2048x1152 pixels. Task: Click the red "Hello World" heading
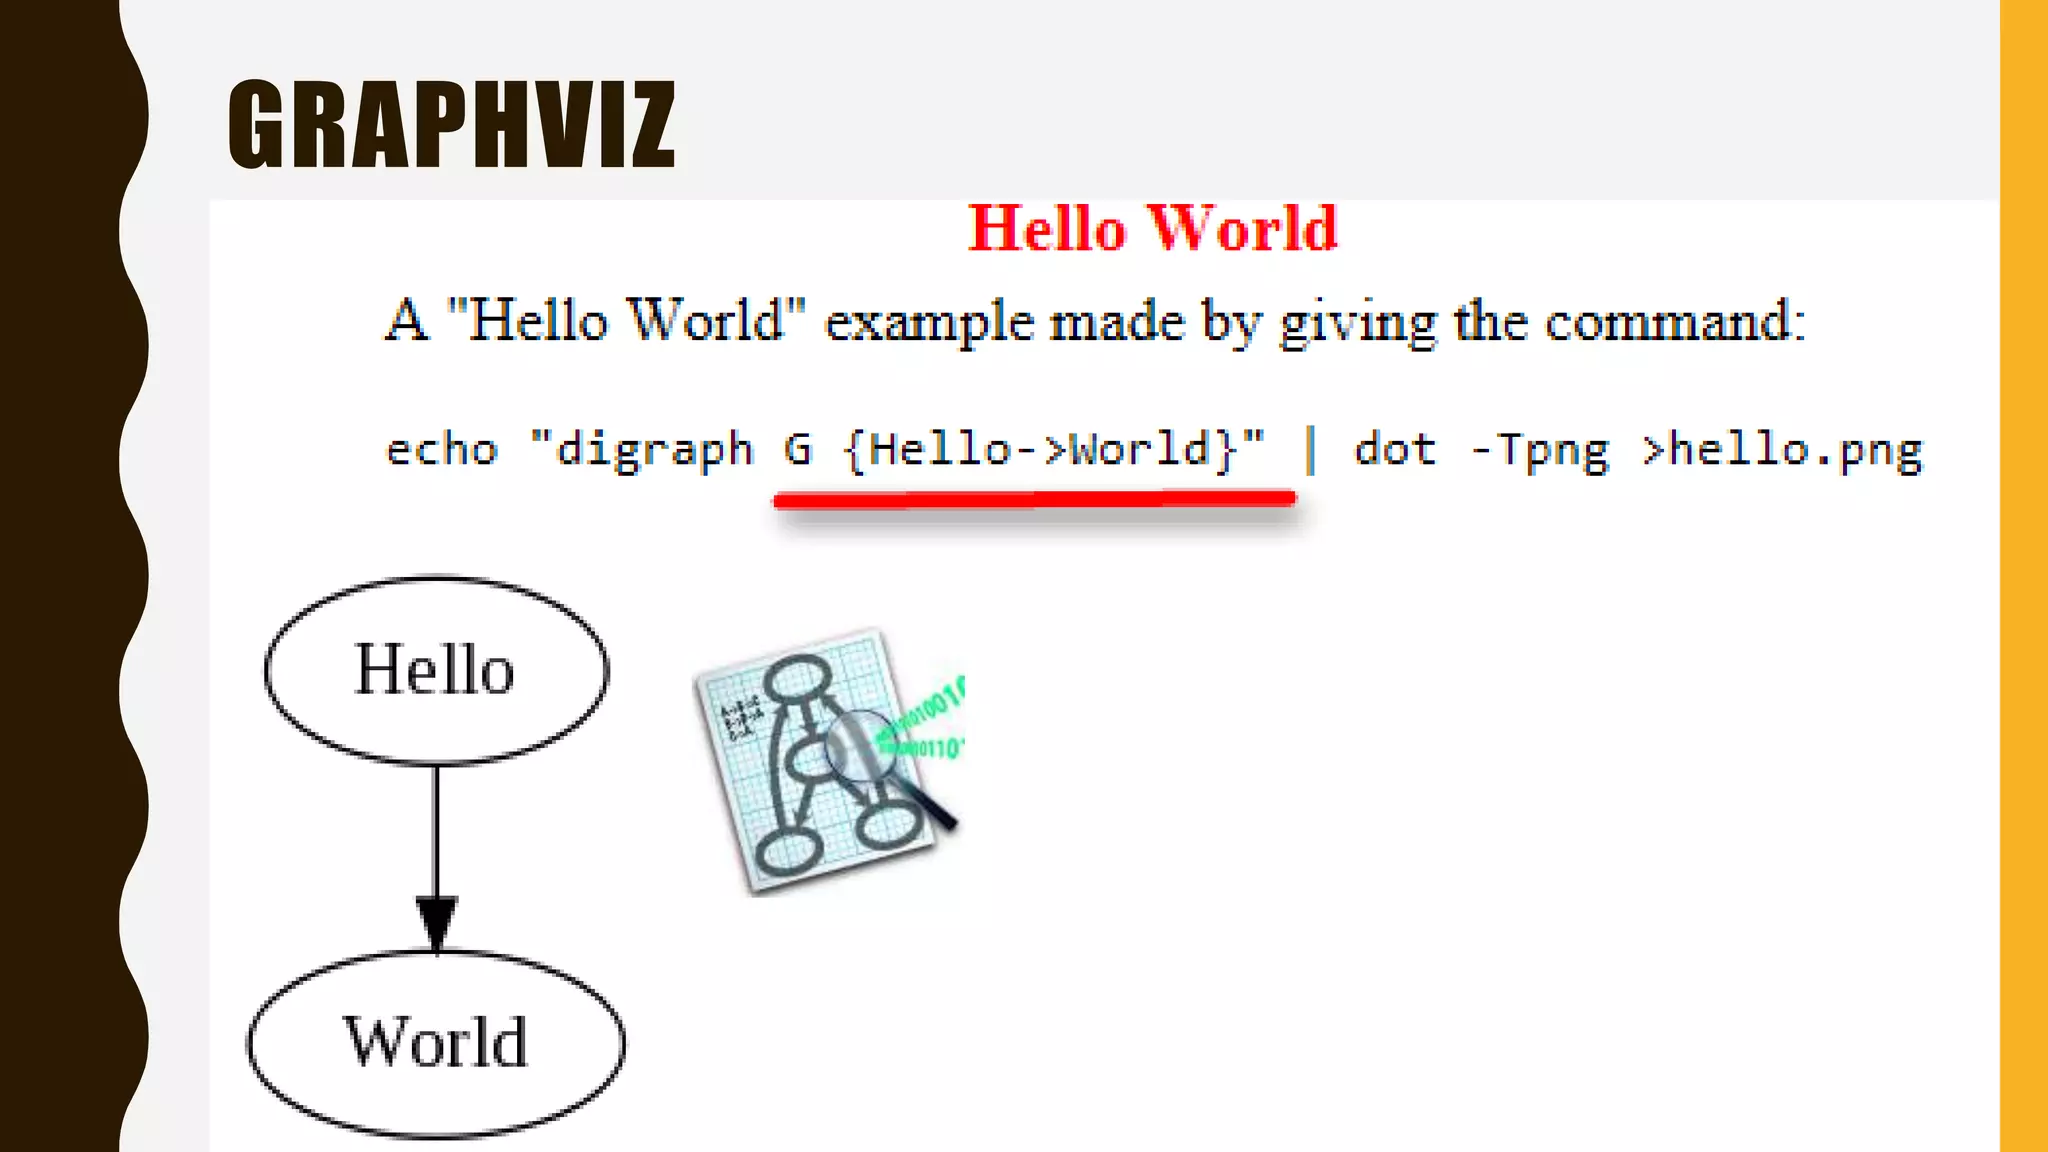[1153, 228]
